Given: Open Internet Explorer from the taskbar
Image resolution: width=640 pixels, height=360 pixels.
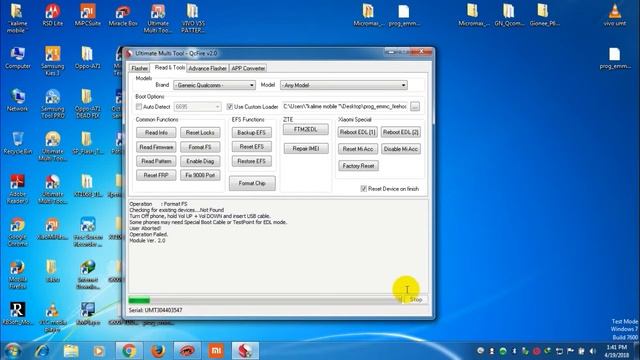Looking at the screenshot, I should (x=42, y=351).
